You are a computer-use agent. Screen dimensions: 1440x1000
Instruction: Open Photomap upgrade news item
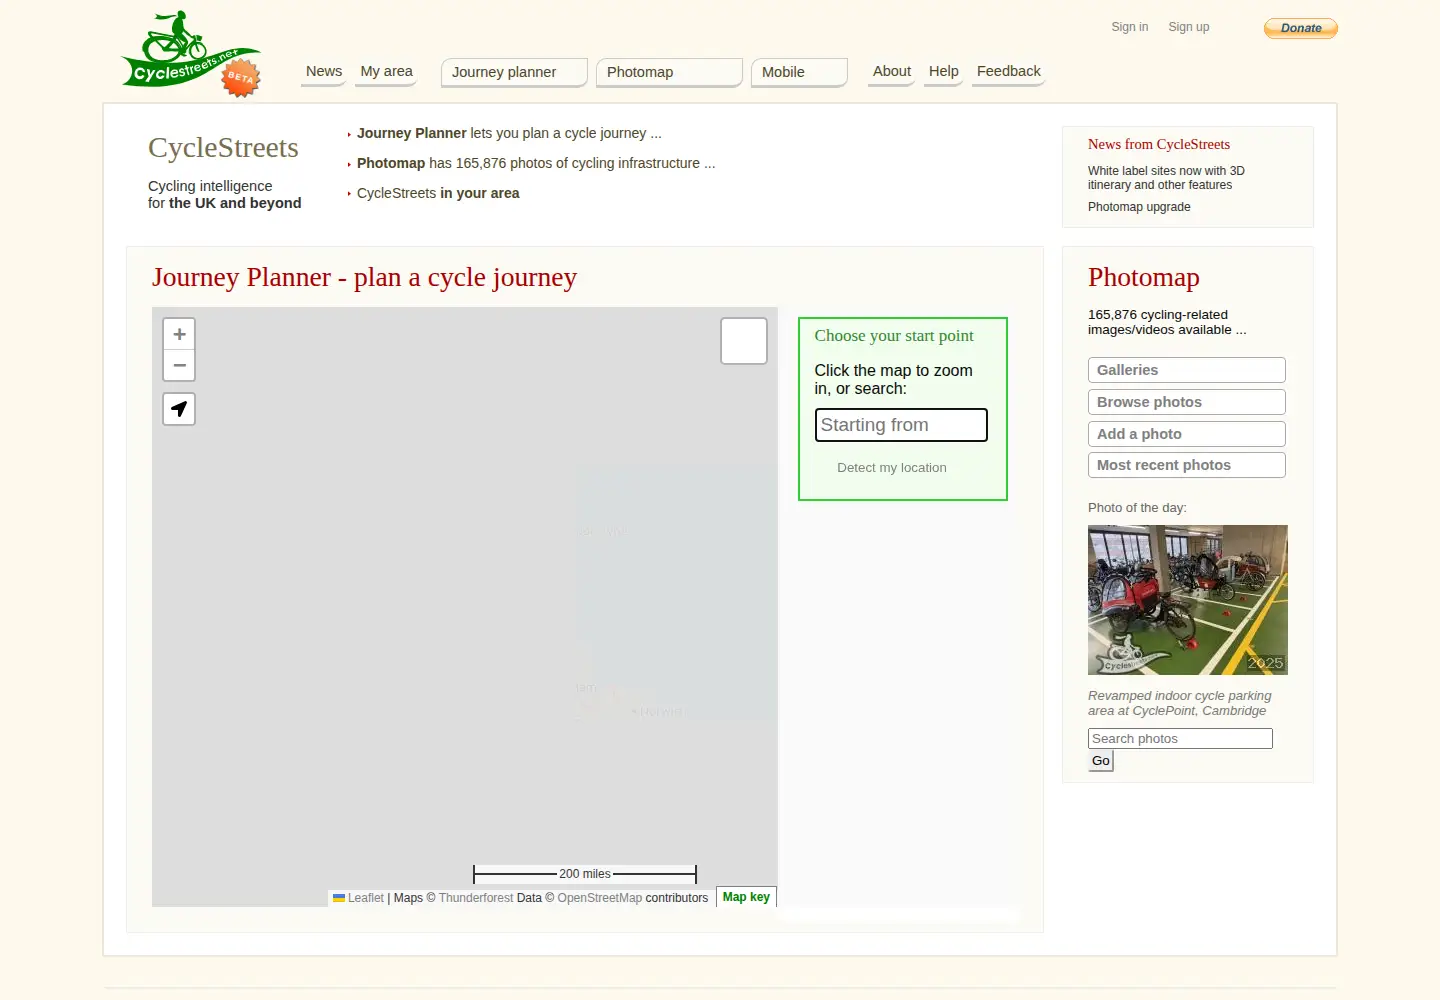(1139, 207)
